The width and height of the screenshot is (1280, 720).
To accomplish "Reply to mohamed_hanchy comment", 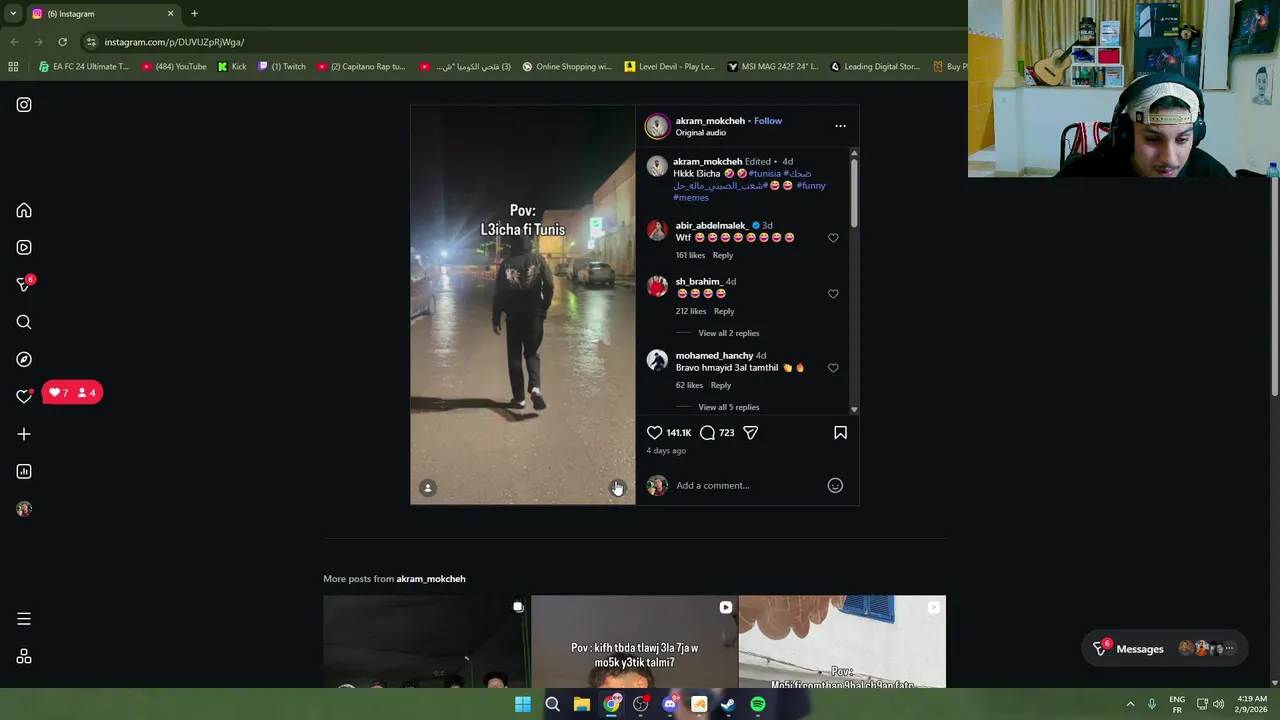I will coord(720,385).
